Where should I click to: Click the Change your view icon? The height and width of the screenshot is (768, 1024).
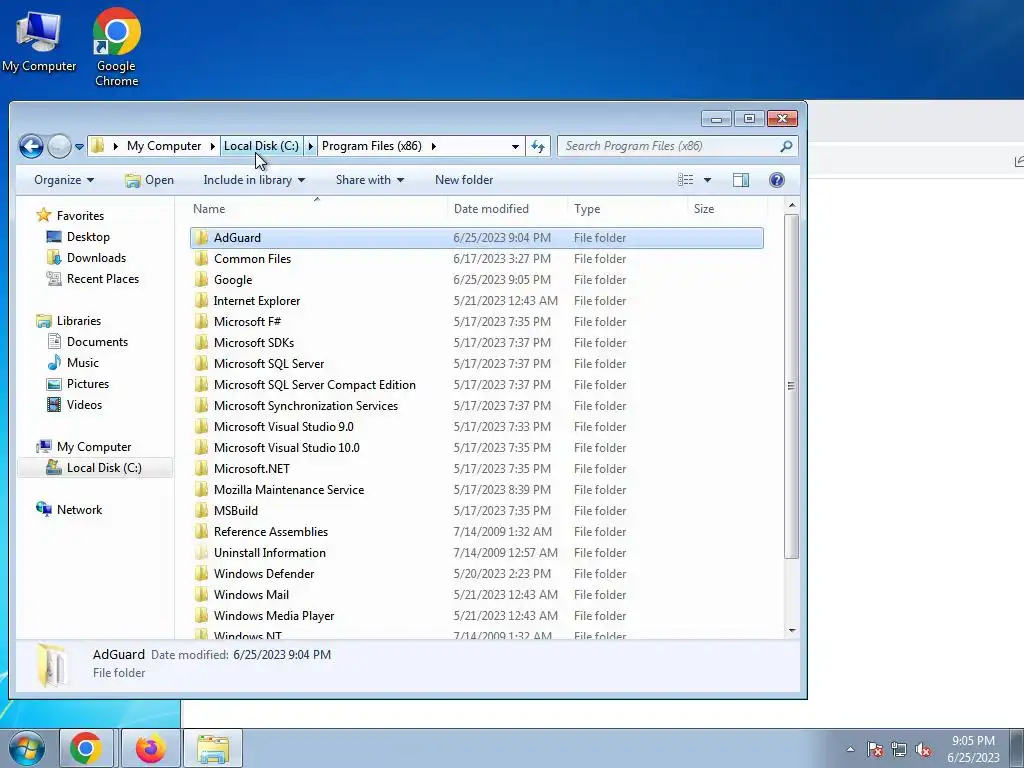point(685,180)
